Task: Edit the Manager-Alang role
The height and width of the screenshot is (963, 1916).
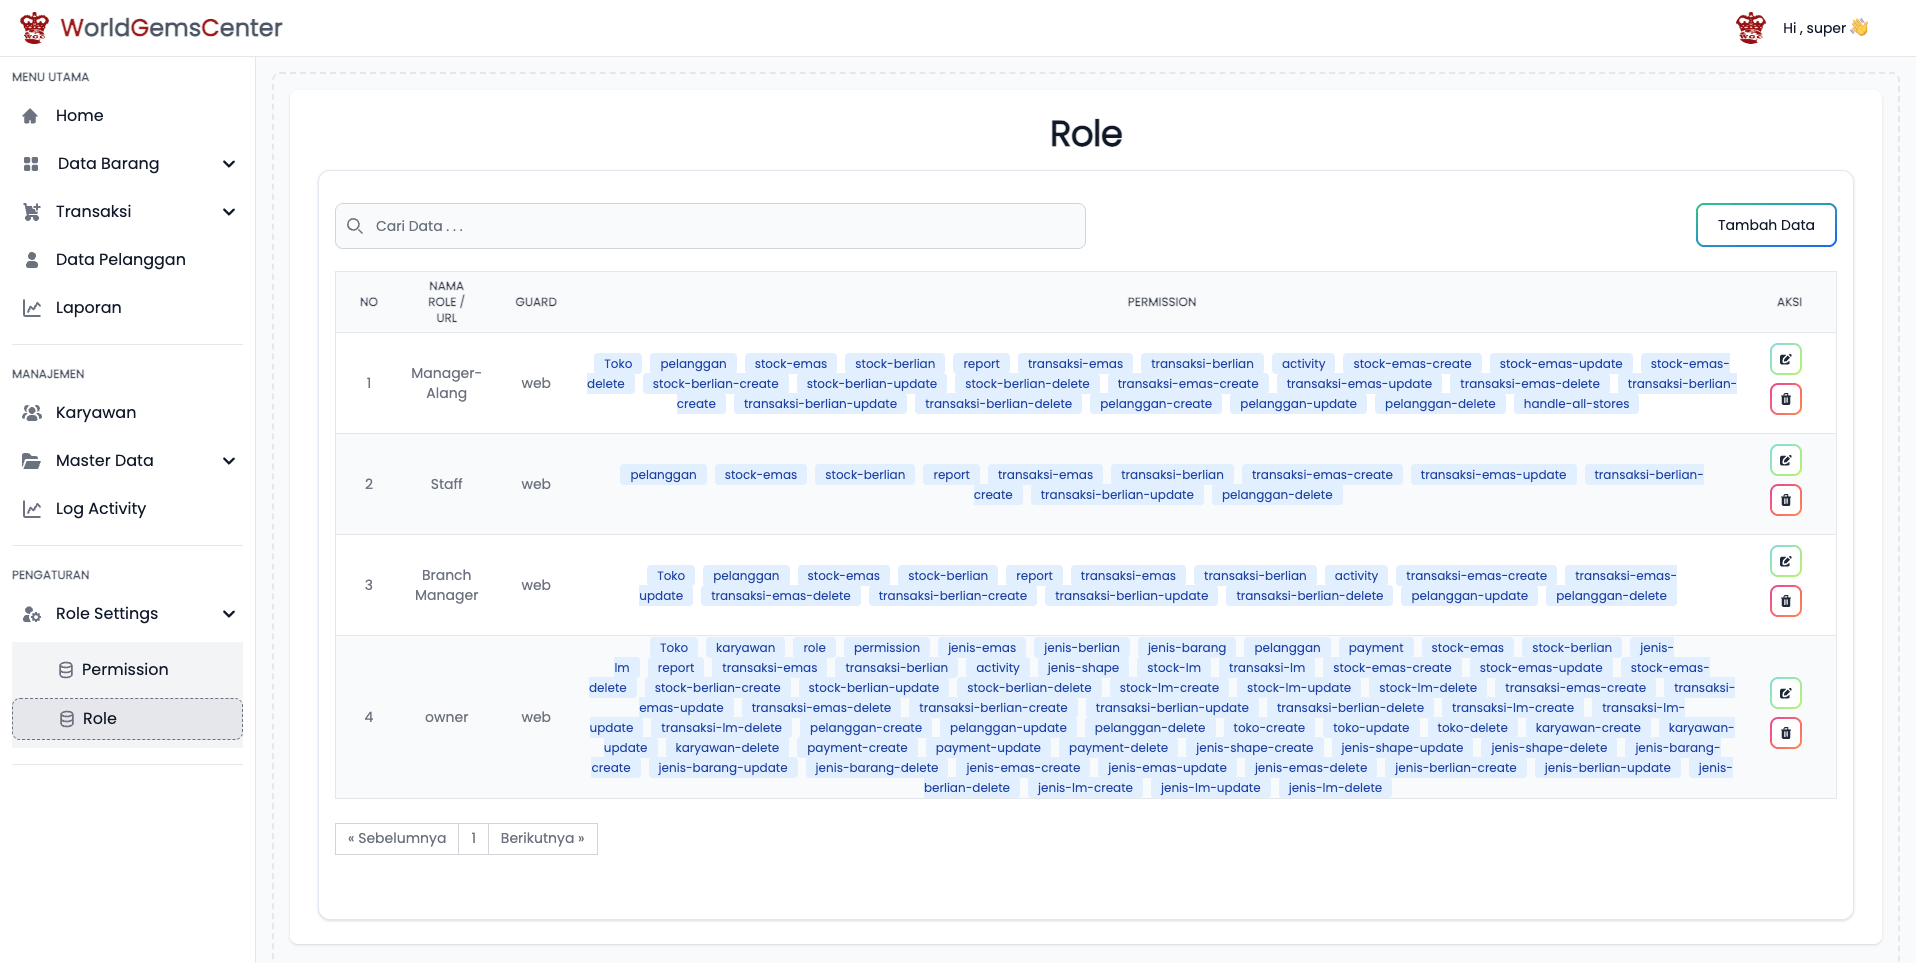Action: pyautogui.click(x=1786, y=359)
